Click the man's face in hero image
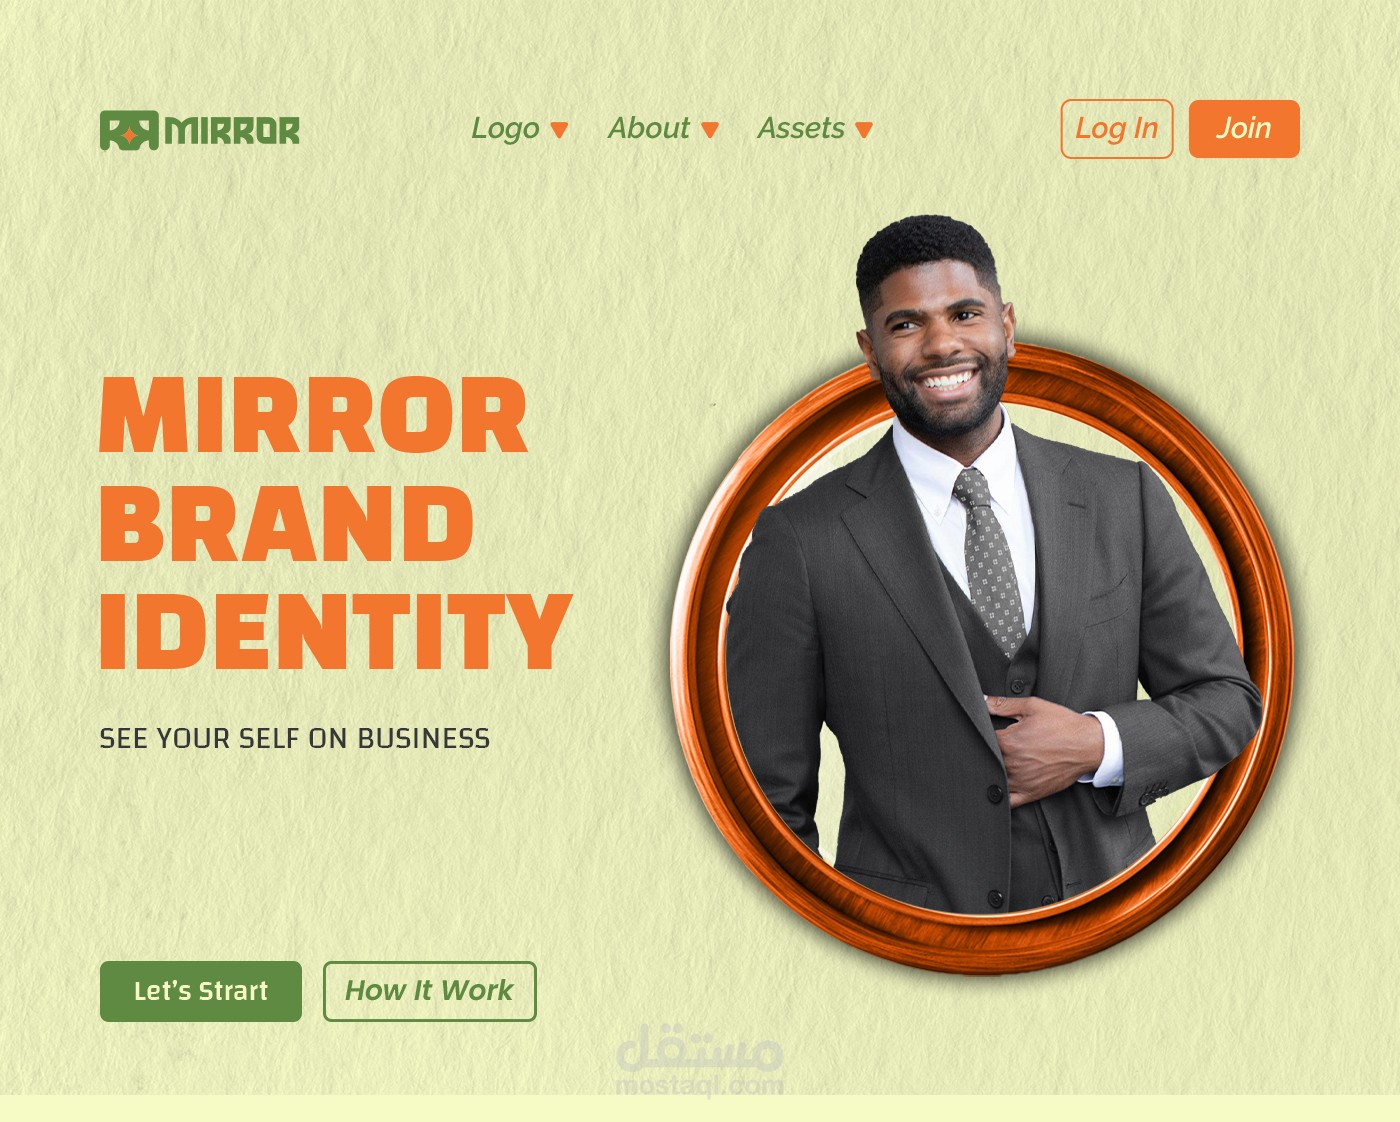Image resolution: width=1400 pixels, height=1122 pixels. click(x=938, y=340)
